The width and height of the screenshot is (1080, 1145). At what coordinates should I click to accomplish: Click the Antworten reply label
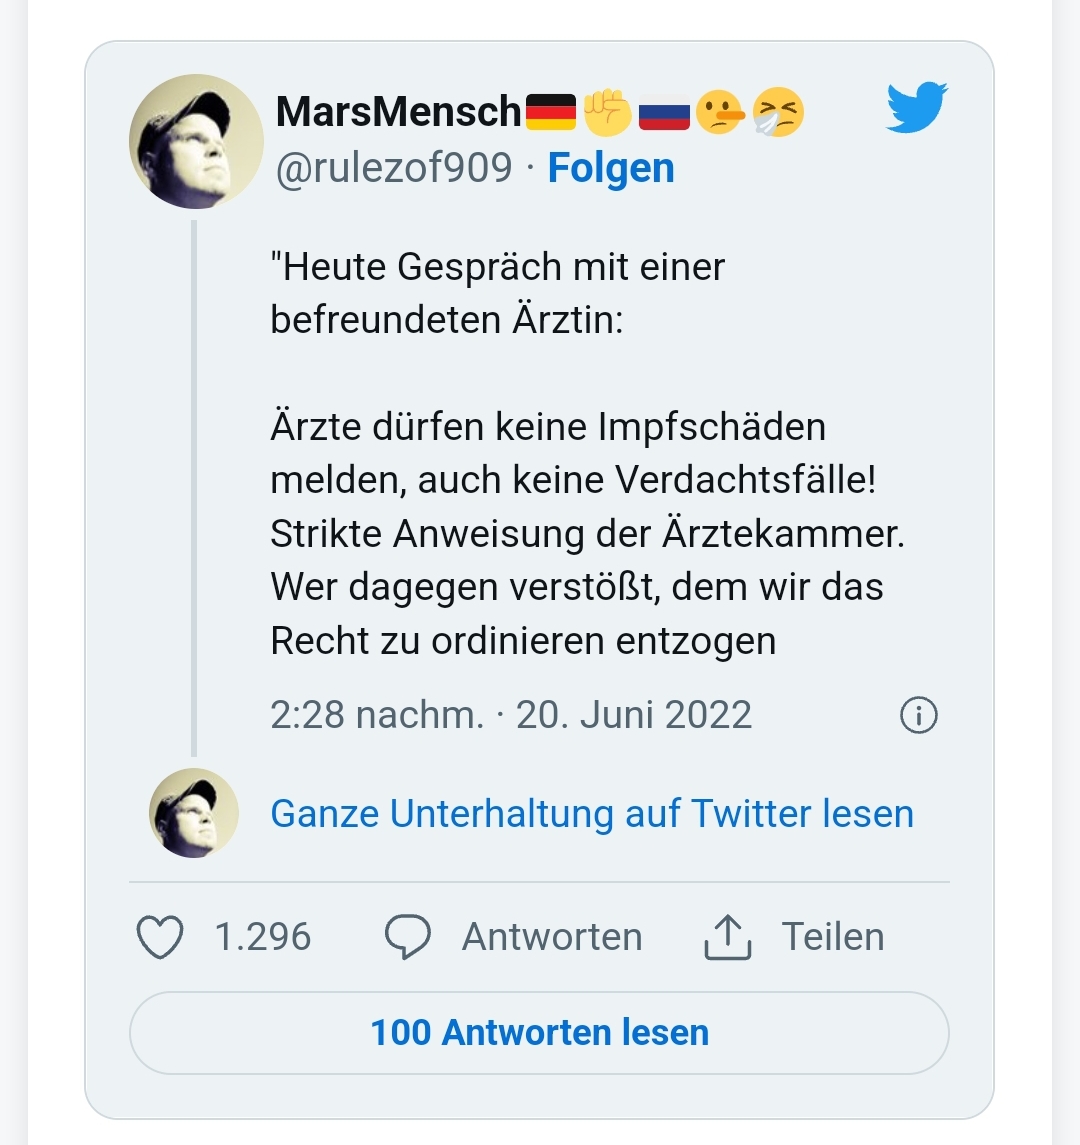coord(552,937)
